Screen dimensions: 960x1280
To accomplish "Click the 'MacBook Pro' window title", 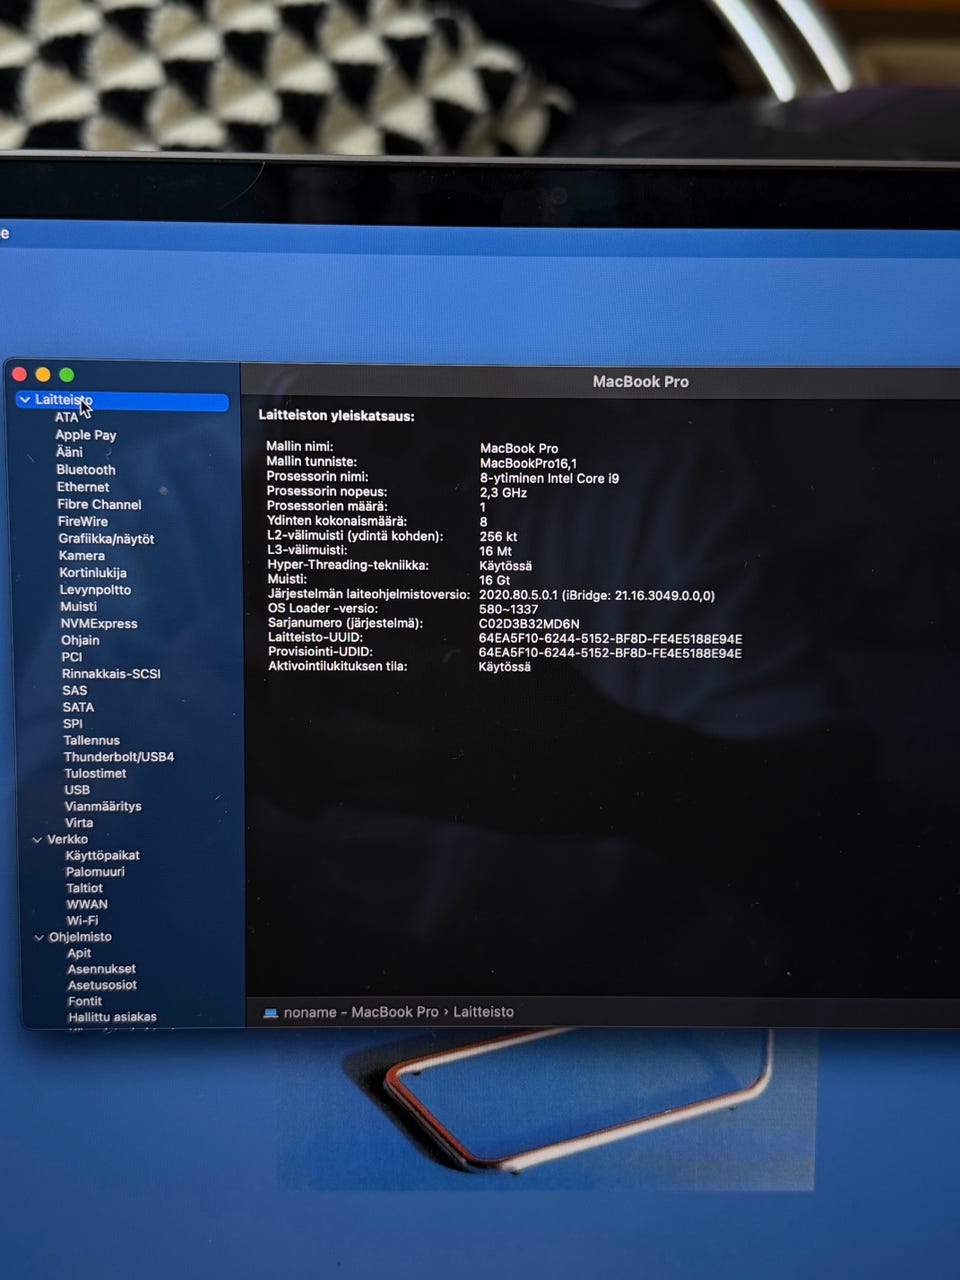I will pyautogui.click(x=640, y=382).
